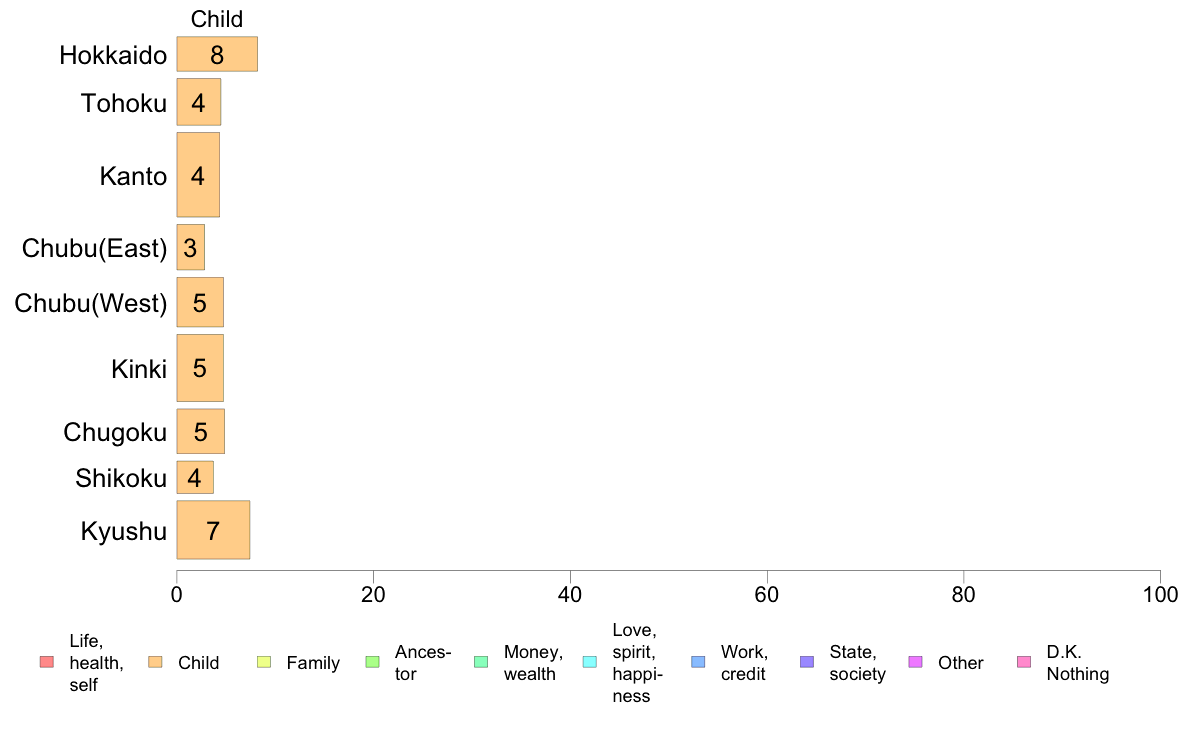Select the Money, wealth legend swatch
This screenshot has width=1188, height=736.
click(x=481, y=662)
